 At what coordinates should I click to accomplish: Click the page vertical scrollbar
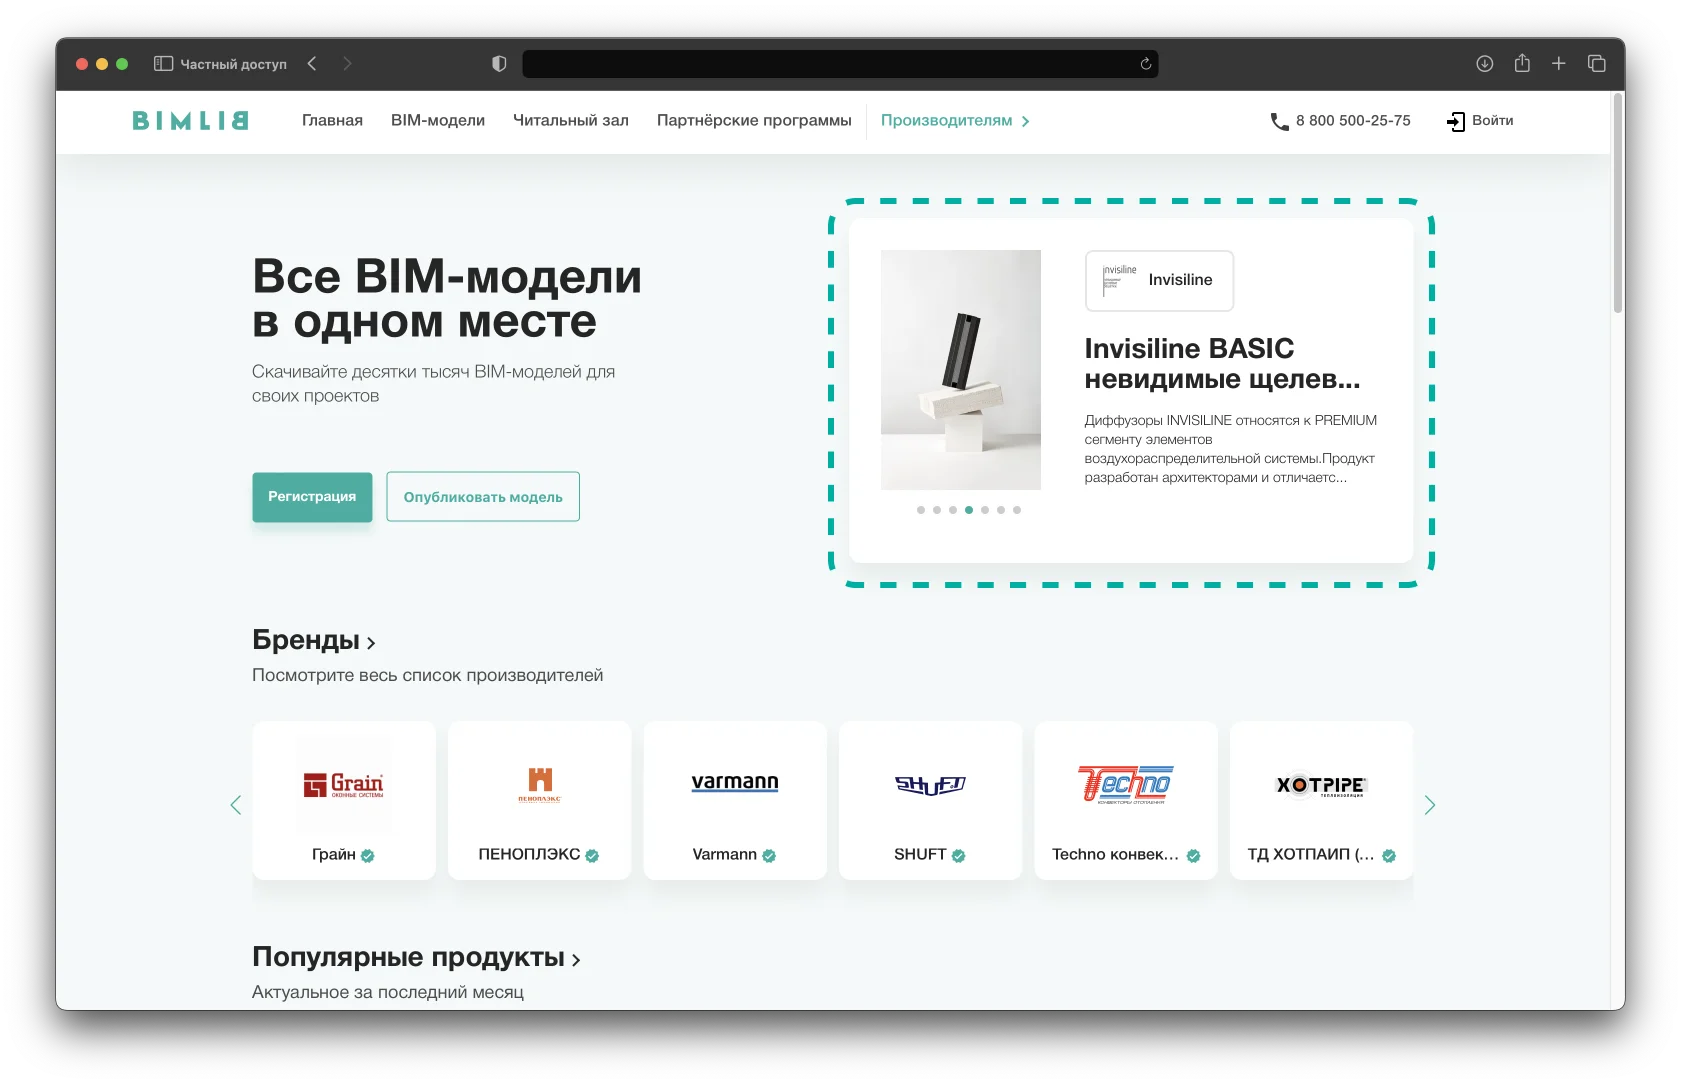1618,203
